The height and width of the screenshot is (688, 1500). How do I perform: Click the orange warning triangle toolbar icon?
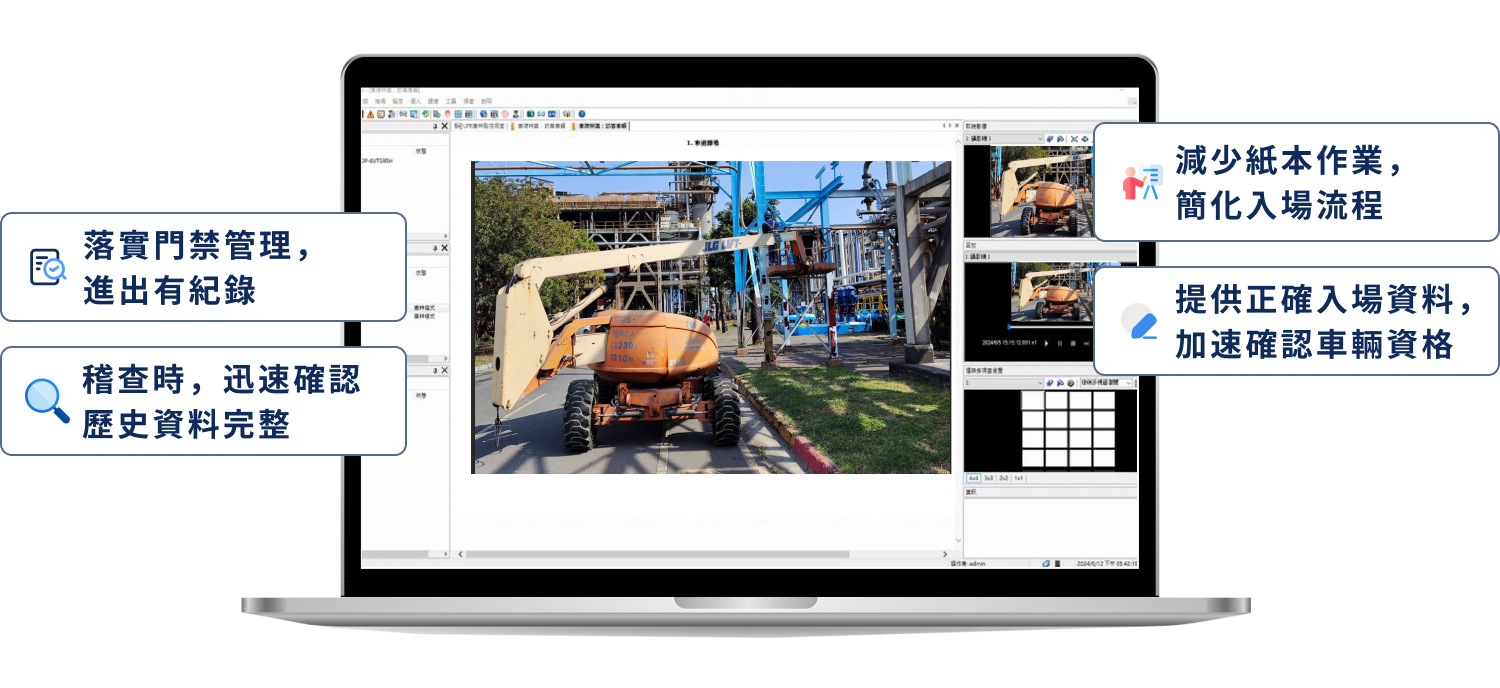click(x=371, y=114)
